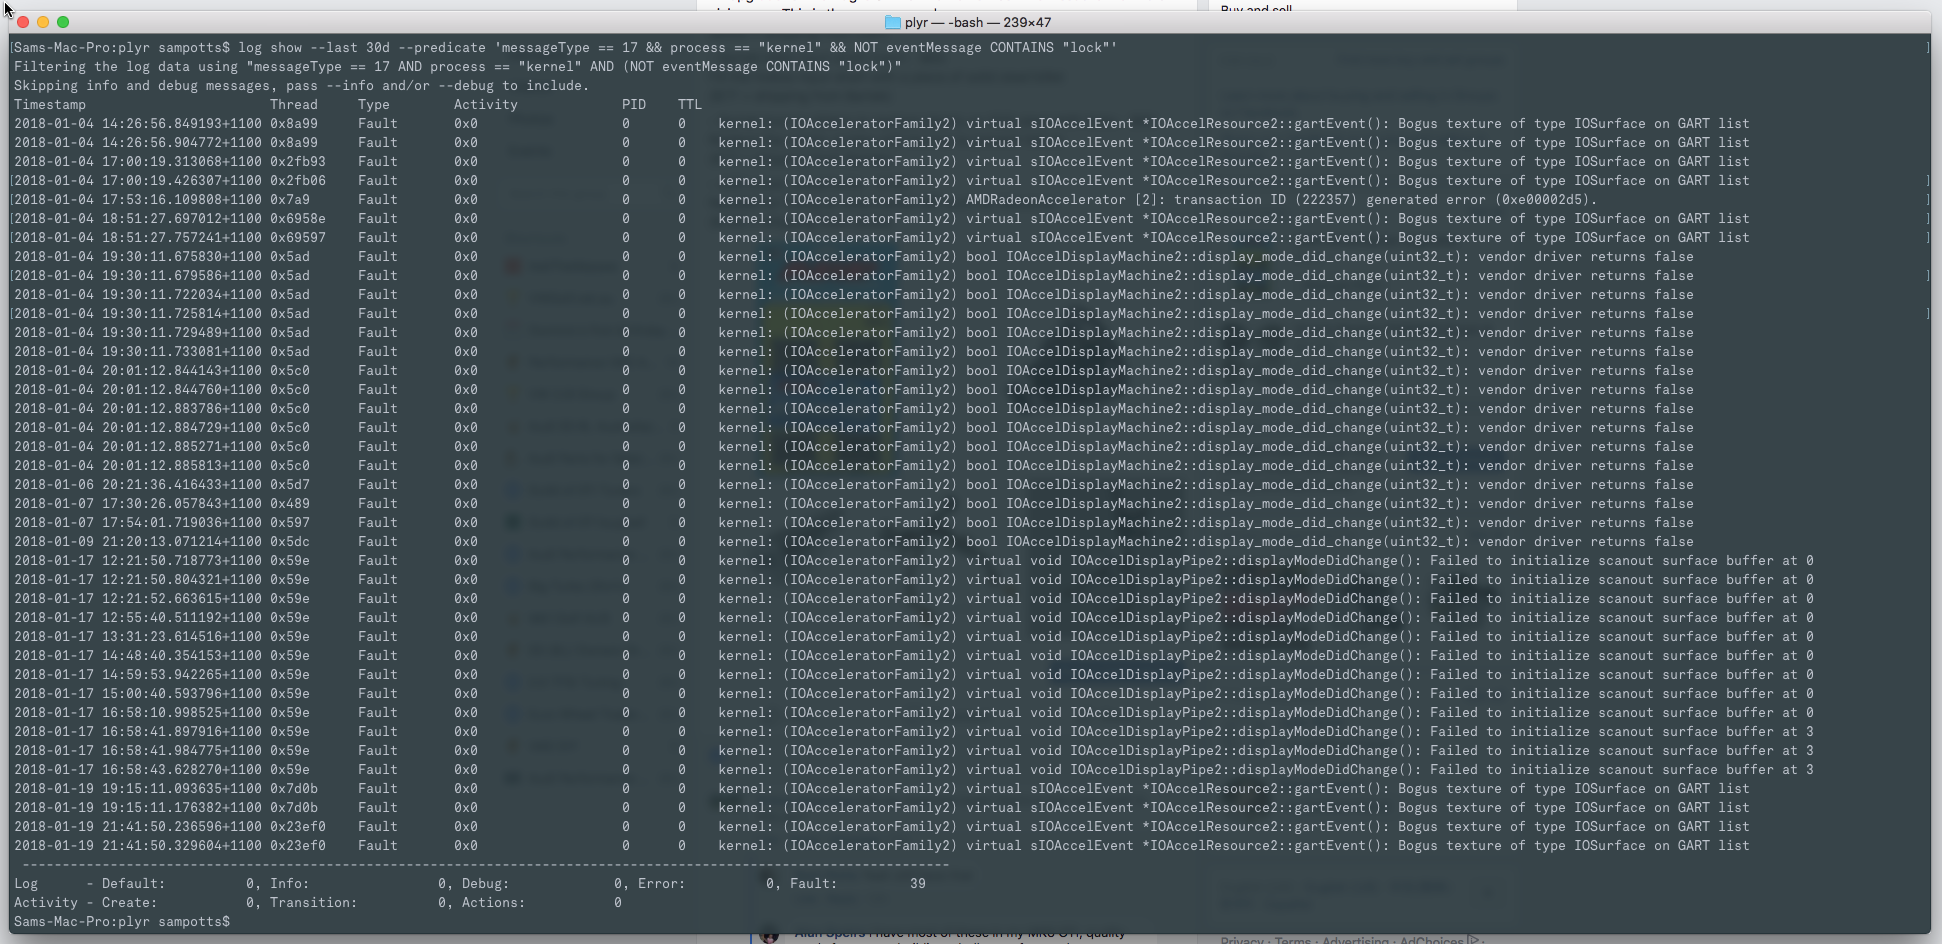Click the window title 'plyr — -bash — 239×47'
This screenshot has height=944, width=1942.
tap(978, 22)
